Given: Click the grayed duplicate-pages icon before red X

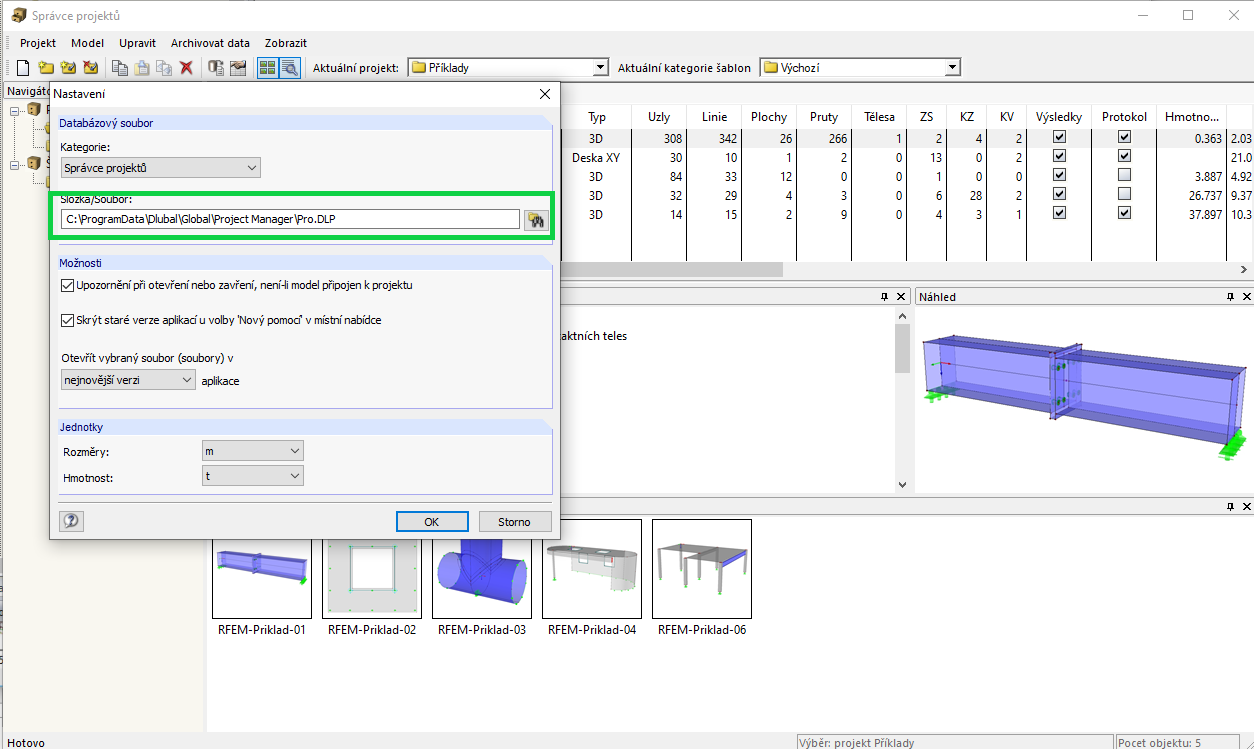Looking at the screenshot, I should [x=164, y=68].
